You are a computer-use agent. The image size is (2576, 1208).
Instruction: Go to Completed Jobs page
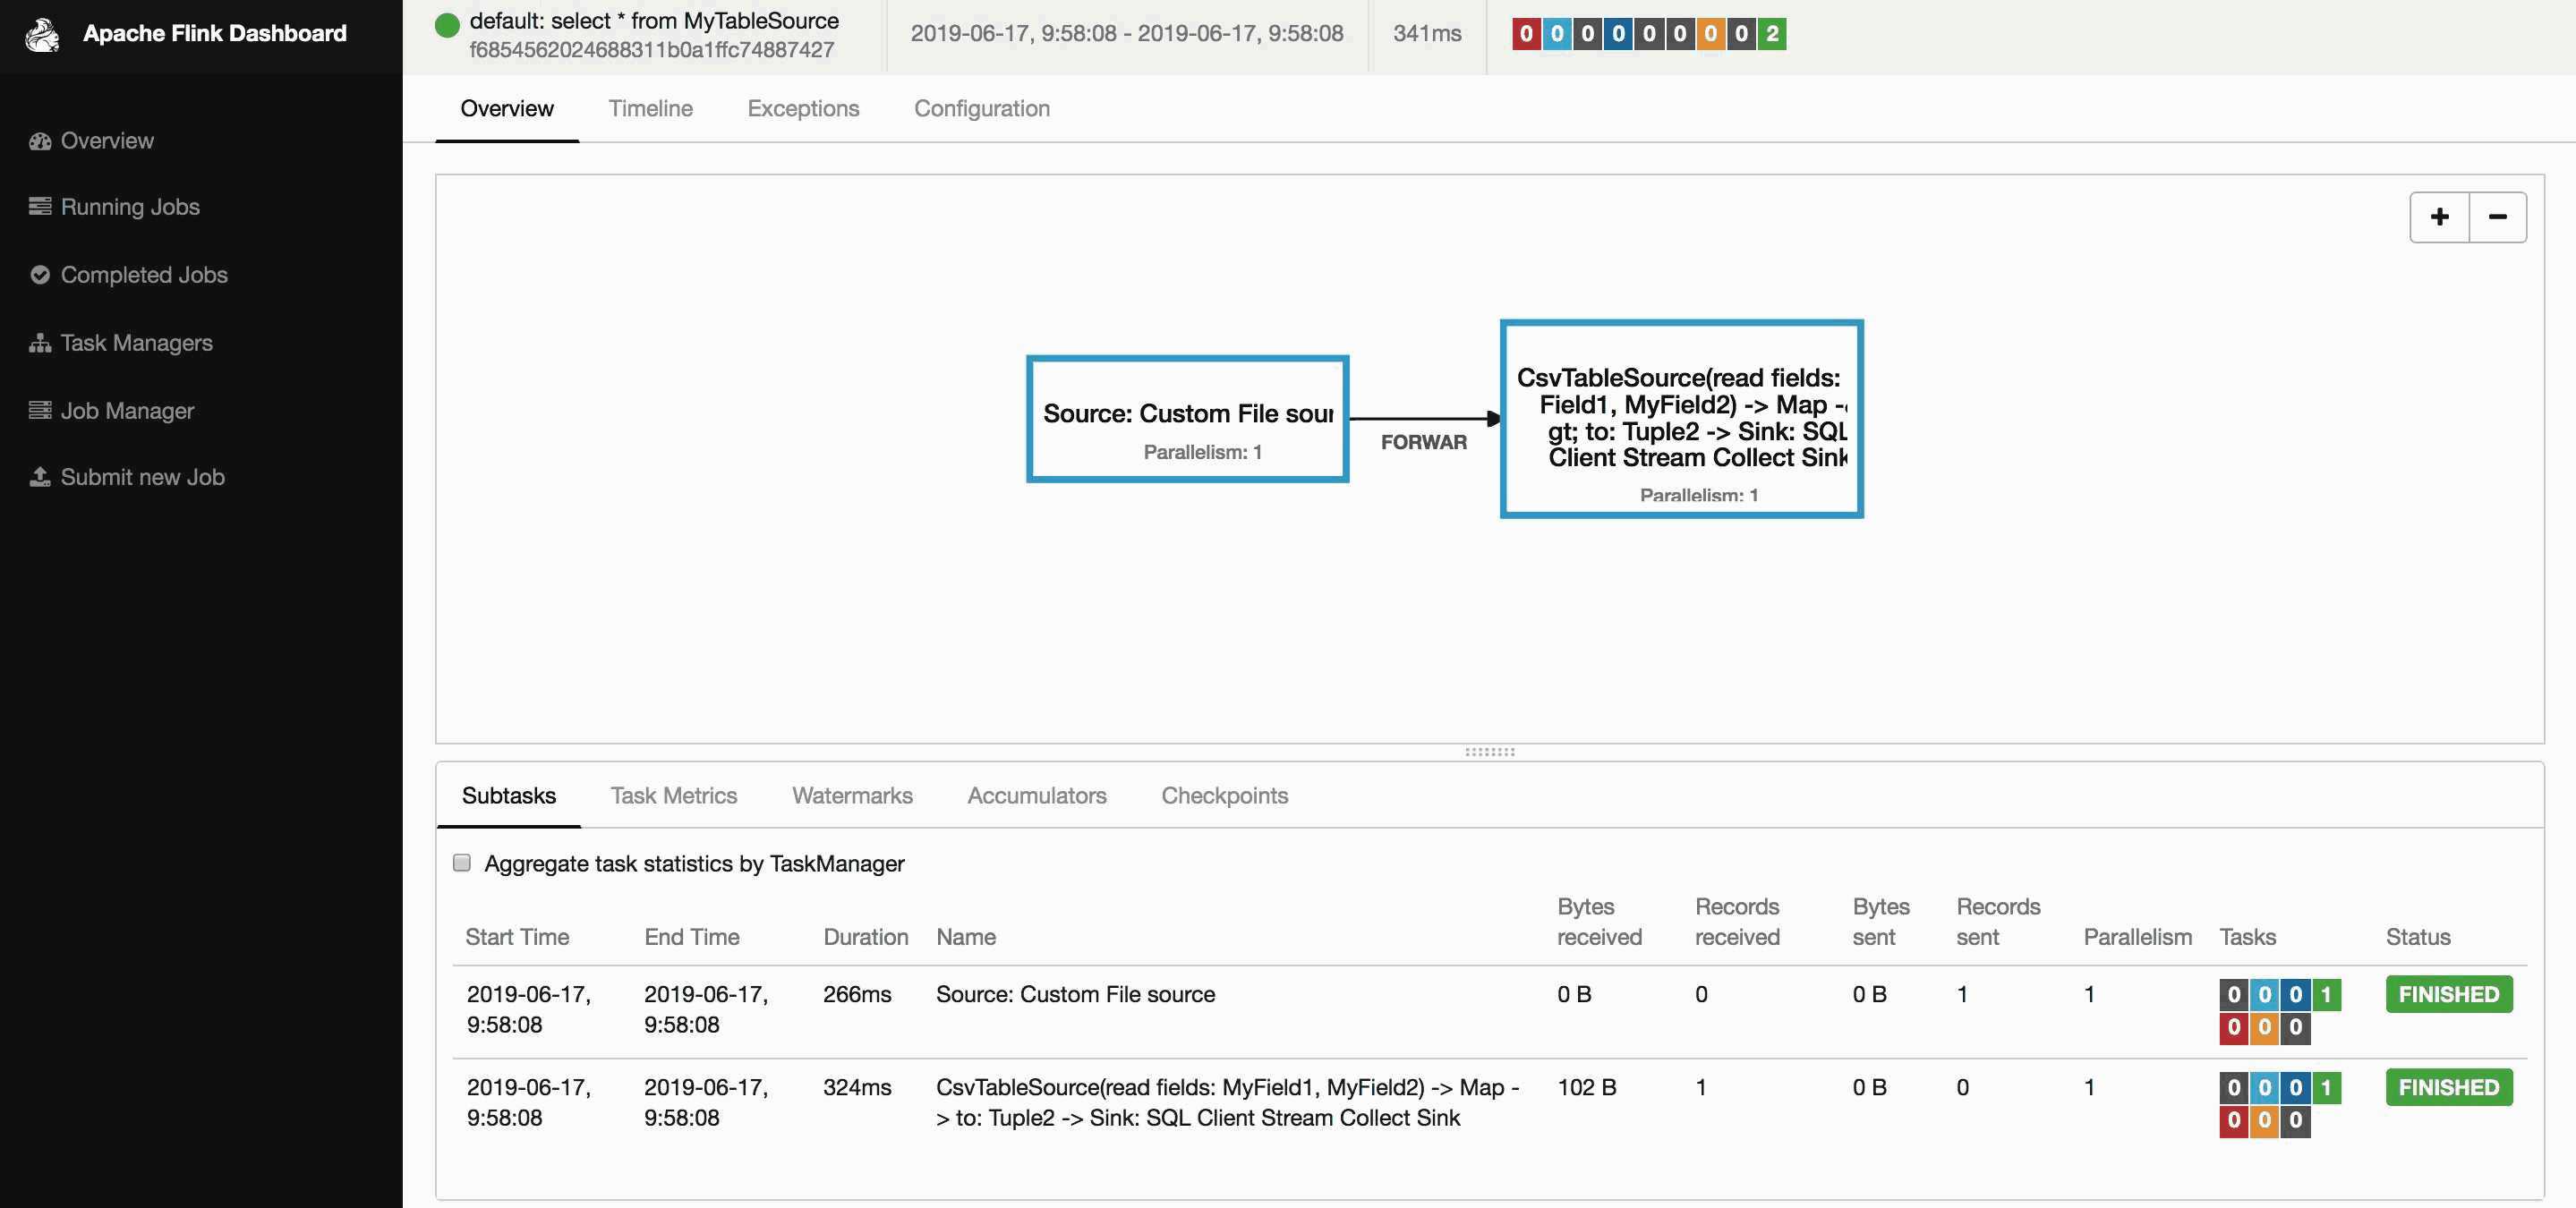click(x=144, y=275)
